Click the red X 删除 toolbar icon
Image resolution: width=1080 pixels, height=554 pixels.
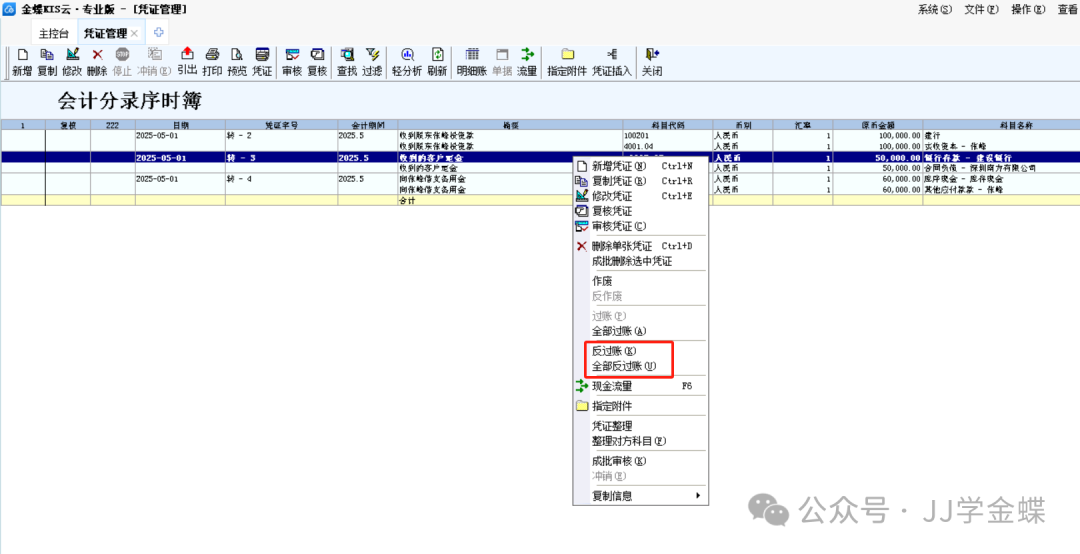tap(97, 61)
